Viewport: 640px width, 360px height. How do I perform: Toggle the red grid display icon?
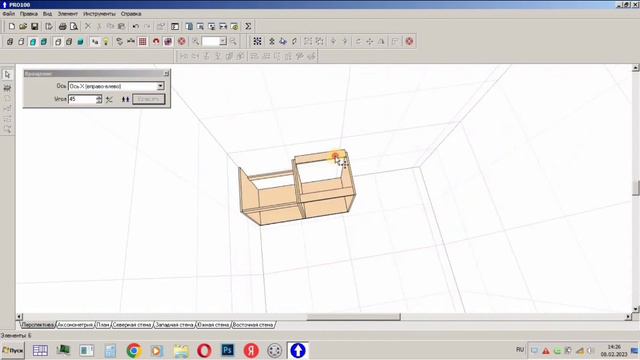pyautogui.click(x=142, y=42)
